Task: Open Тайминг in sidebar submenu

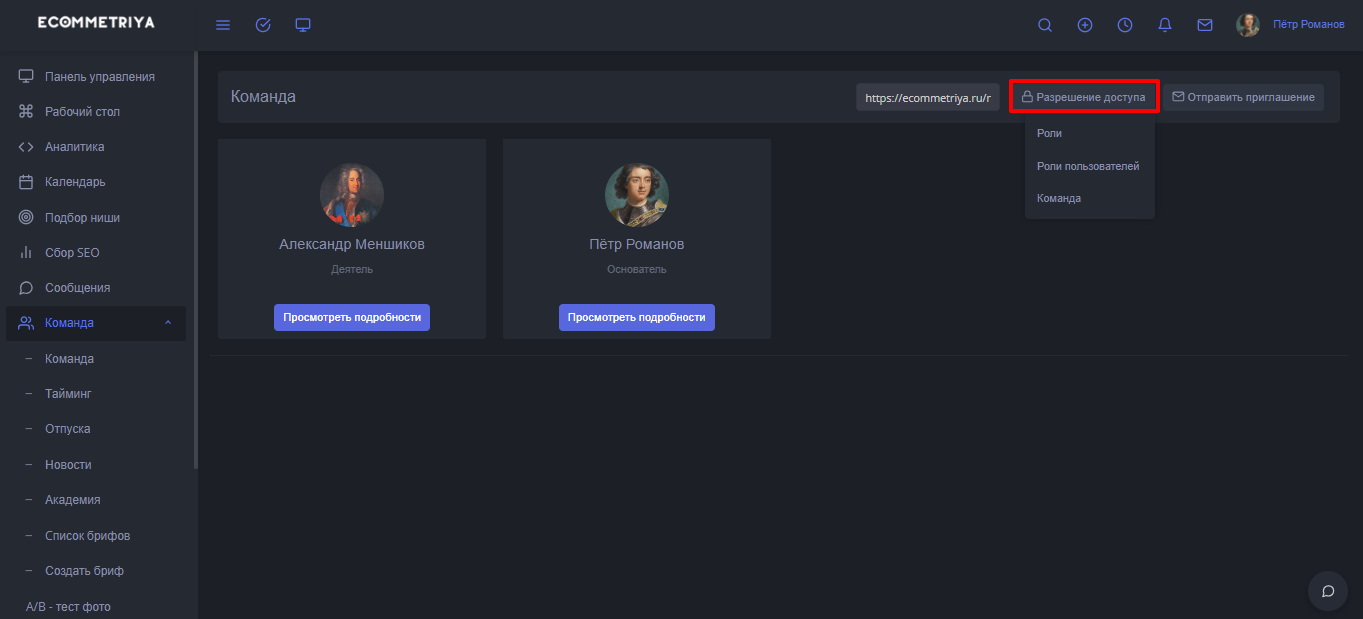Action: tap(68, 394)
